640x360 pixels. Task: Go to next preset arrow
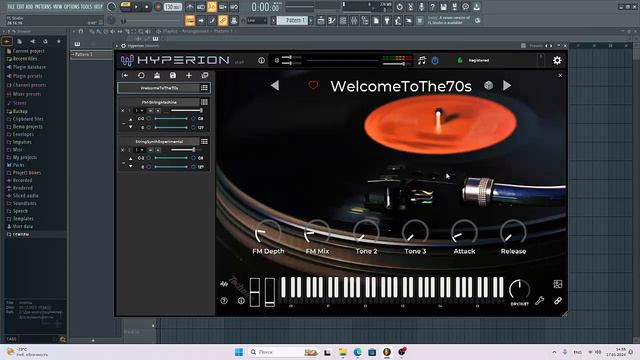pos(507,85)
